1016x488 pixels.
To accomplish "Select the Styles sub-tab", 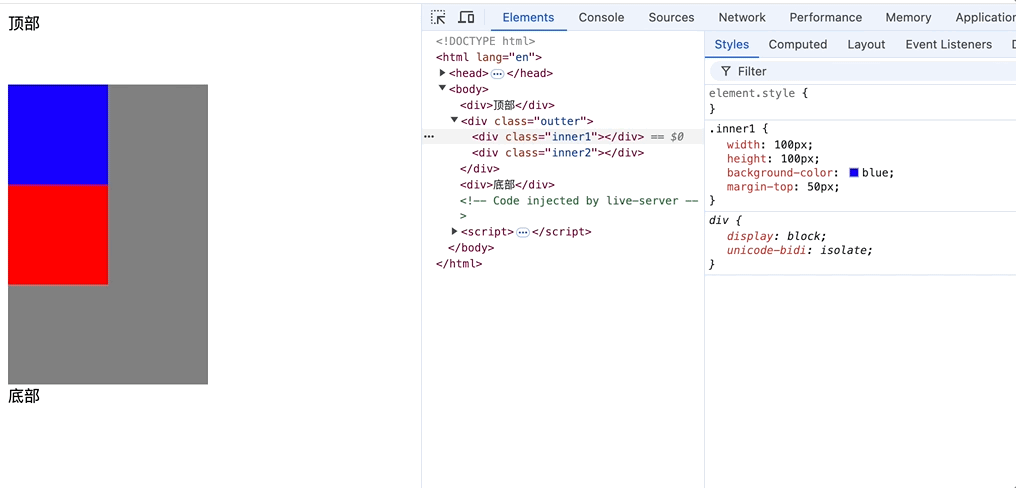I will tap(732, 45).
